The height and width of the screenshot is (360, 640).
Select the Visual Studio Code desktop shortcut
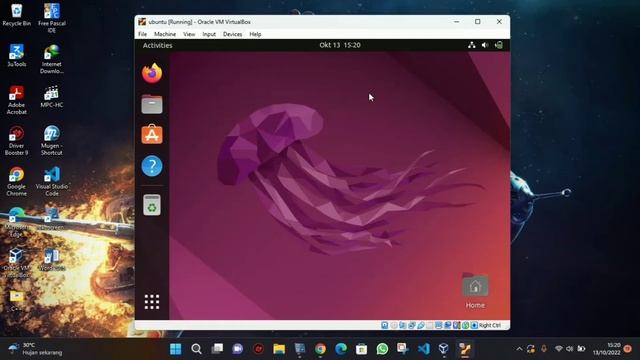52,182
